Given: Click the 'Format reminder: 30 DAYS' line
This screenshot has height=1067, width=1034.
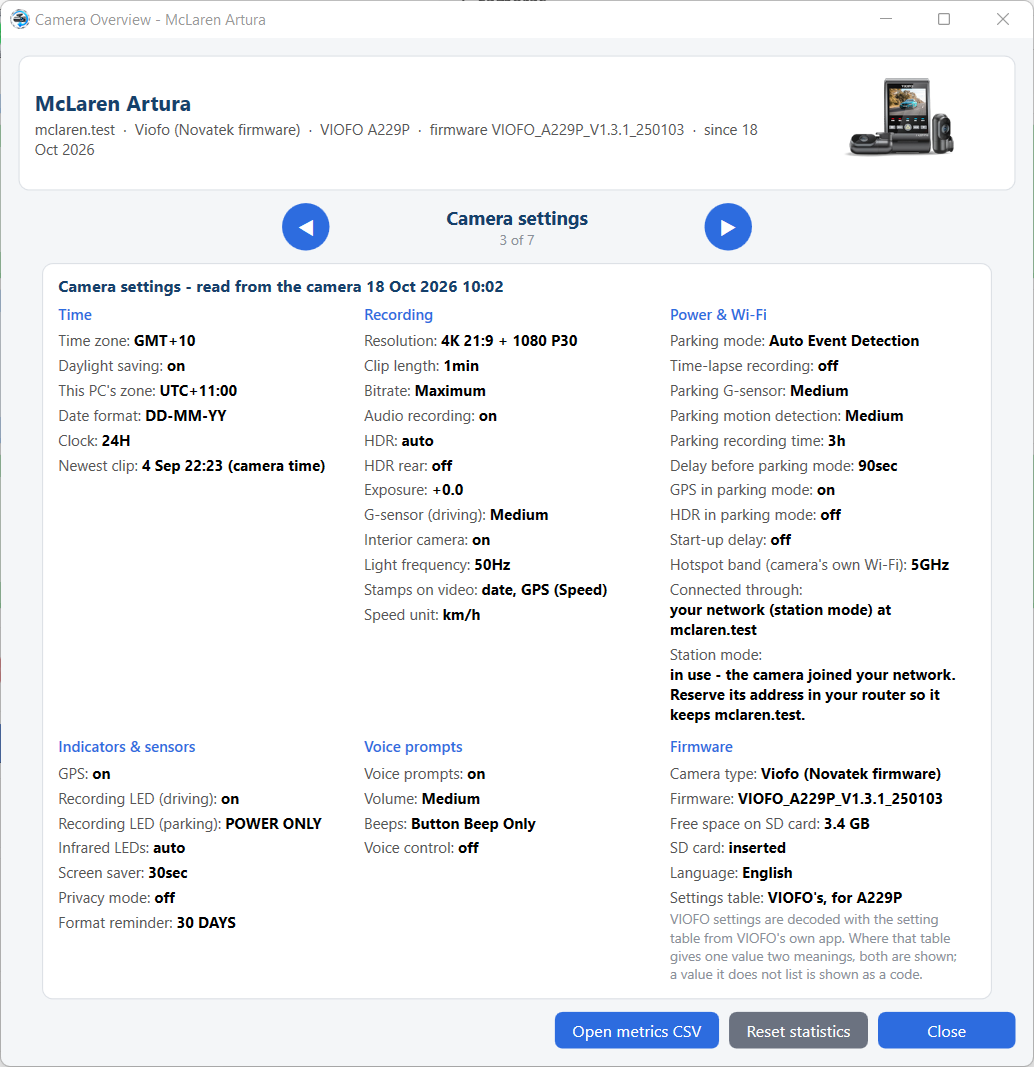Looking at the screenshot, I should 147,923.
